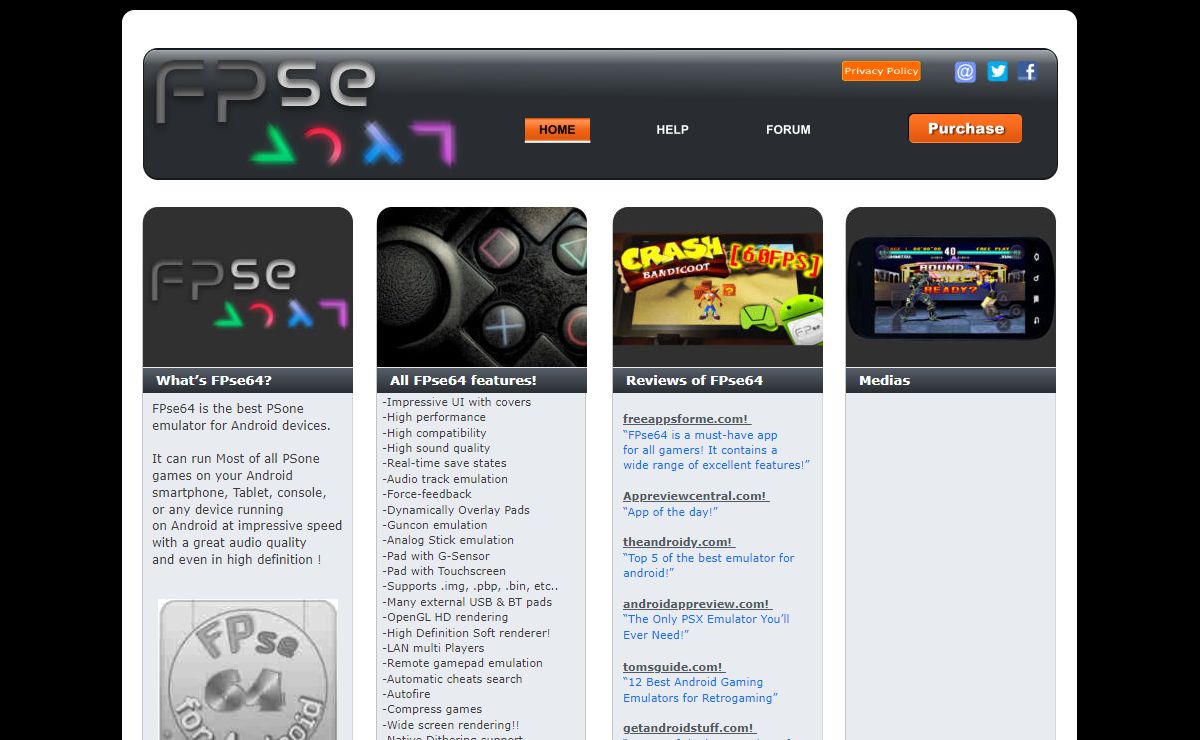This screenshot has height=740, width=1200.
Task: Click the 'All FPse64 features!' heading
Action: click(x=463, y=380)
